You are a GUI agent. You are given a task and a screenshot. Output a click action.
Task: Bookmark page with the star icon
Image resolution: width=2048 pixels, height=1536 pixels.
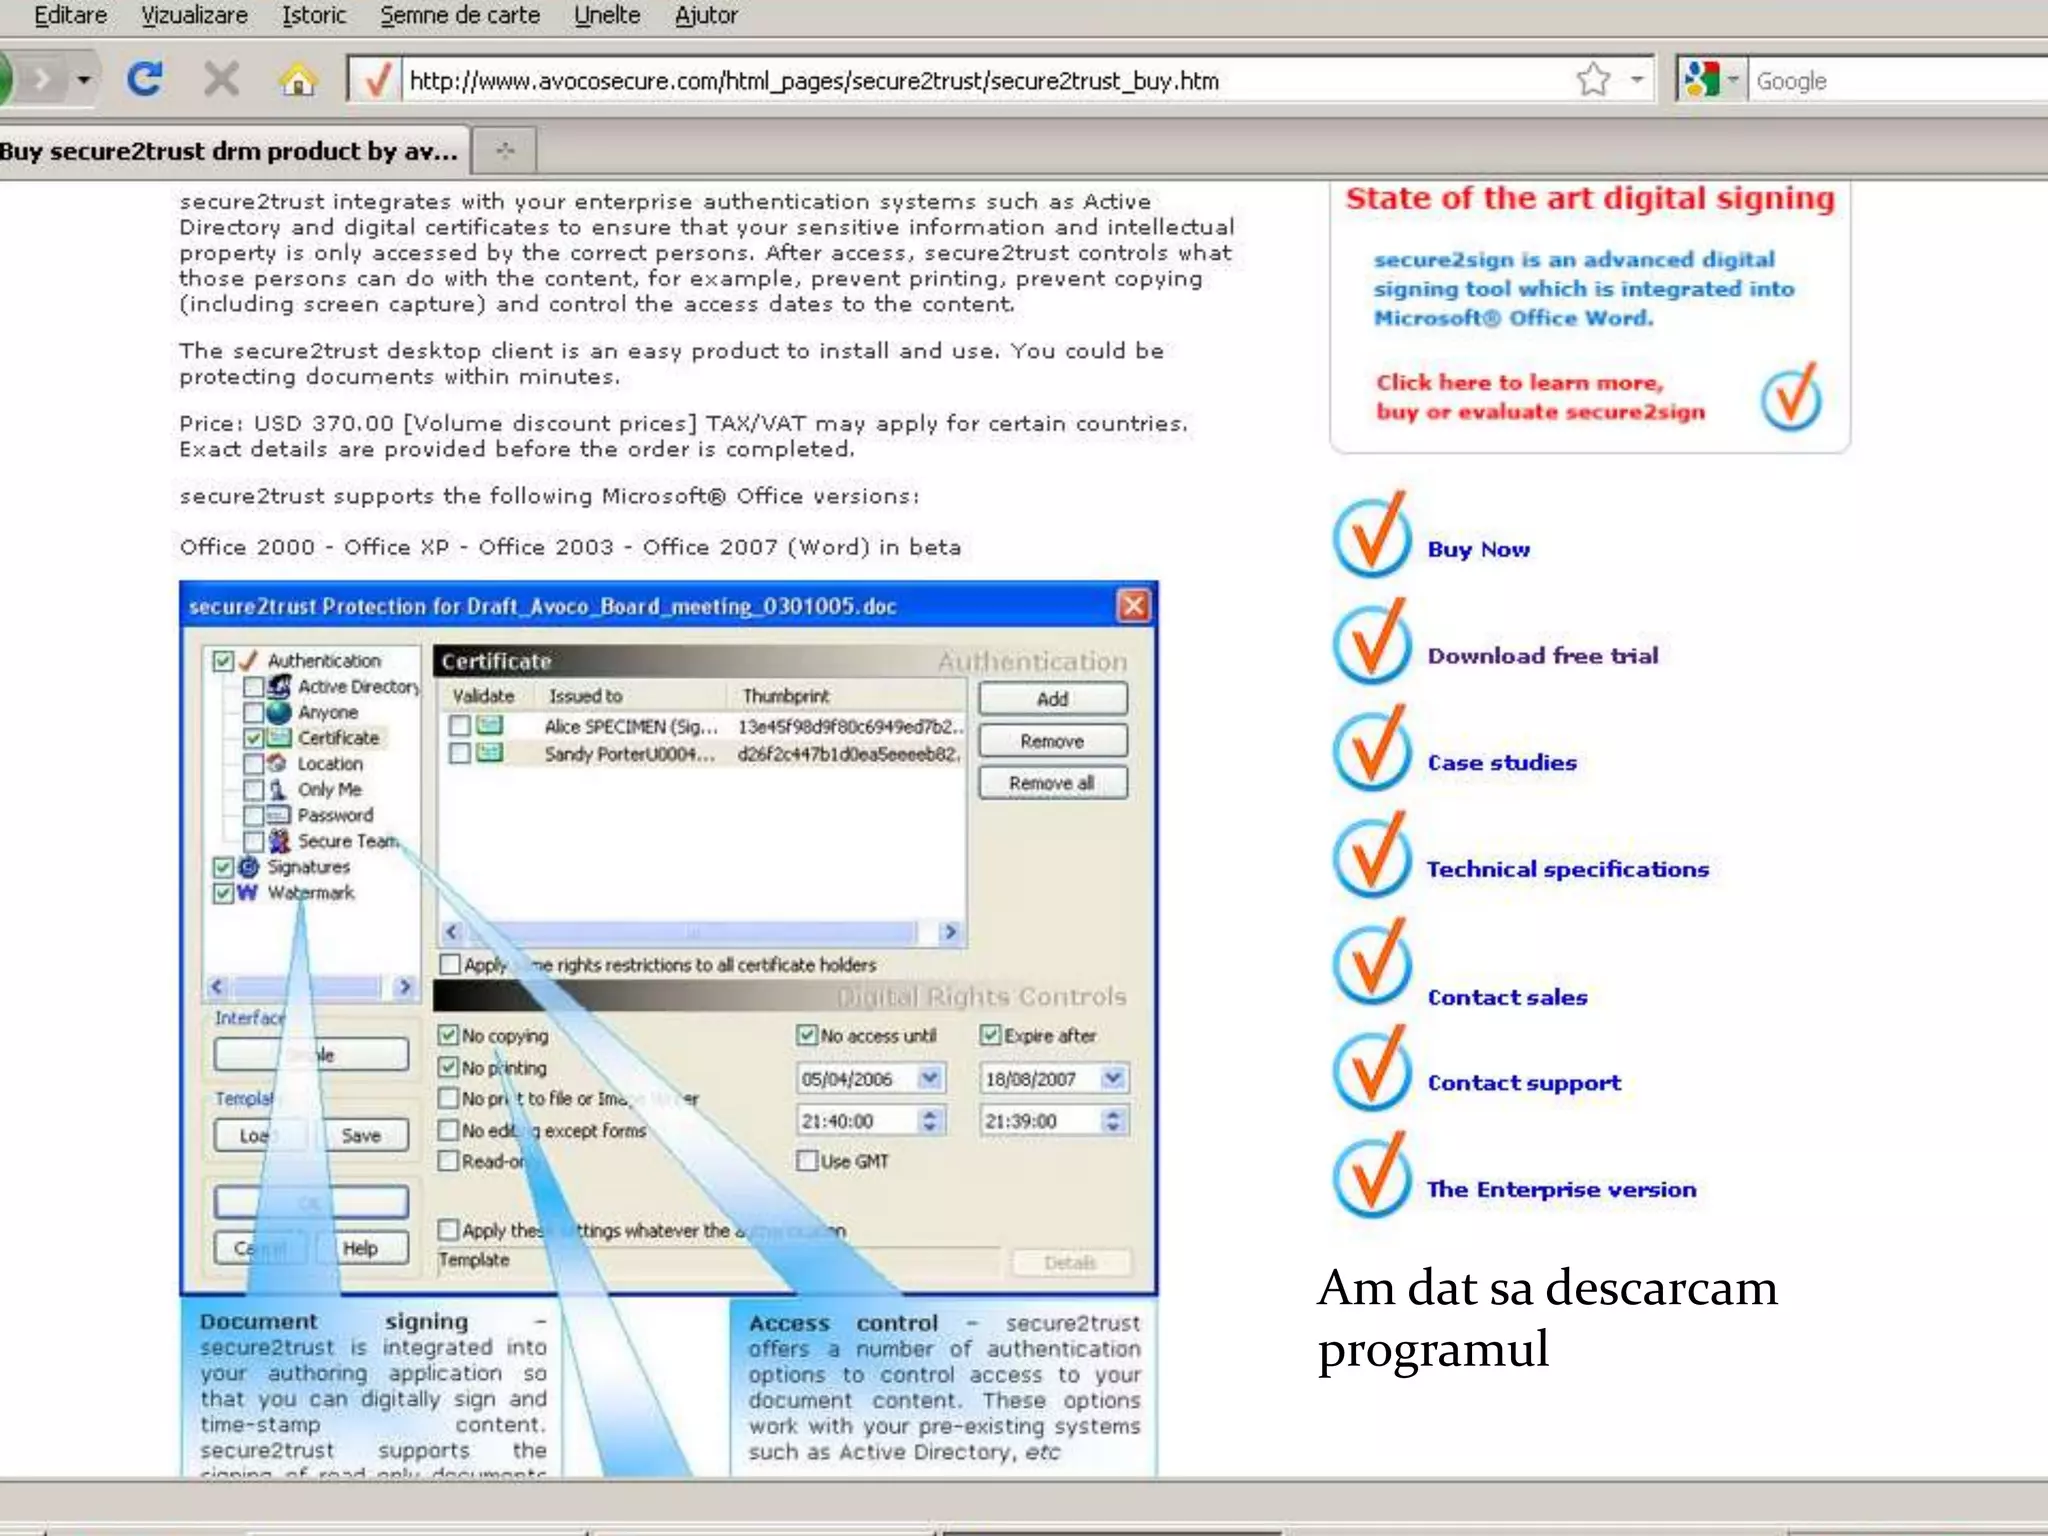click(x=1593, y=79)
